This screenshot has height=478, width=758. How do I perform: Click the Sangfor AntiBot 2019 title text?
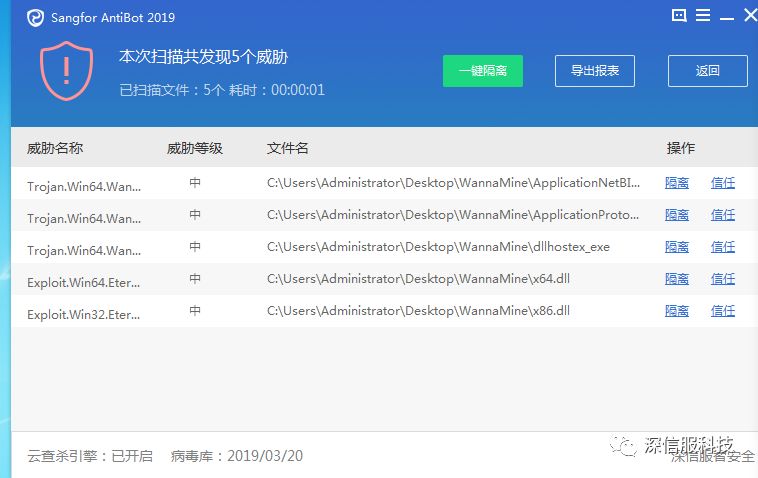click(x=113, y=18)
